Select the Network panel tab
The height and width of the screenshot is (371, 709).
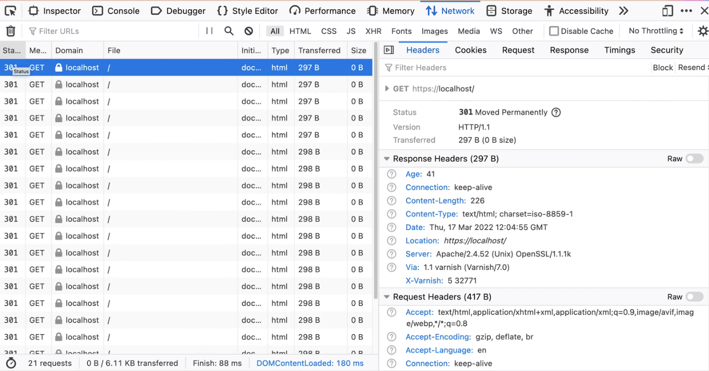(x=450, y=11)
